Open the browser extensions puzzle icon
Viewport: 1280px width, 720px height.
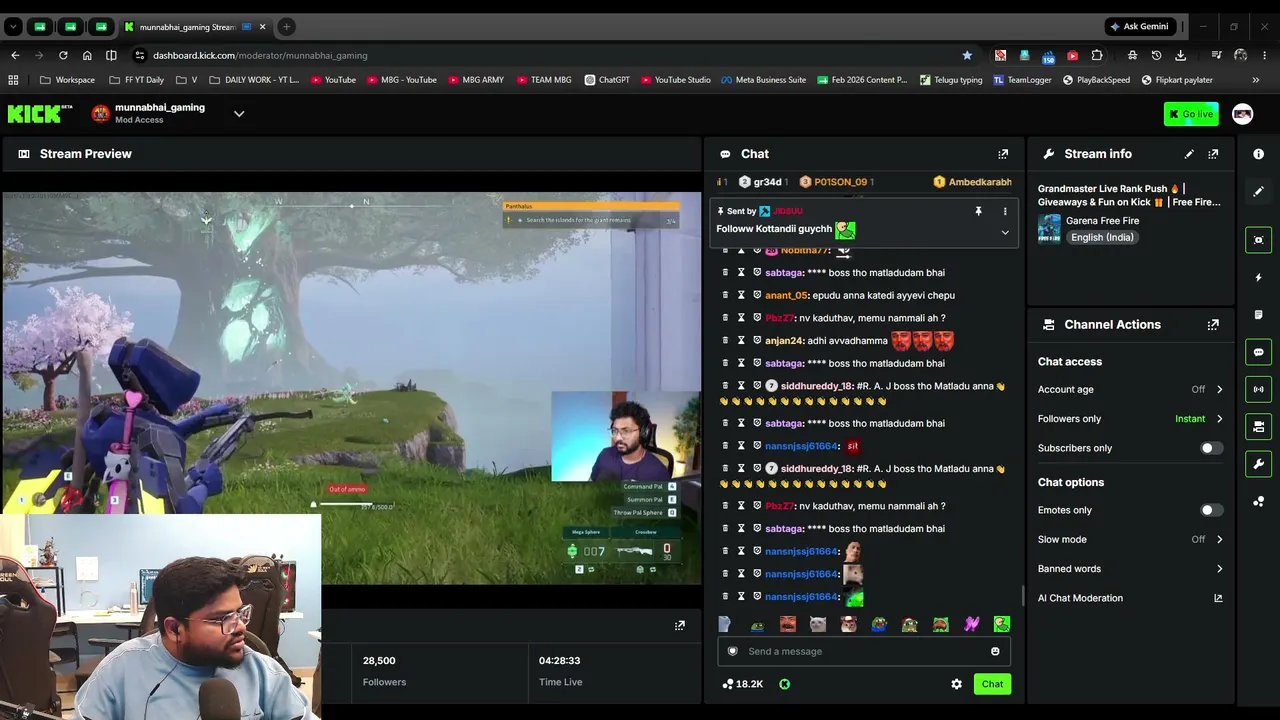click(1097, 55)
